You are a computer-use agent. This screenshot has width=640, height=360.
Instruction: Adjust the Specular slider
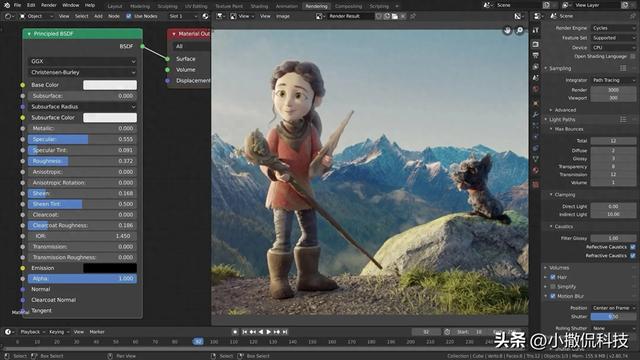point(82,139)
